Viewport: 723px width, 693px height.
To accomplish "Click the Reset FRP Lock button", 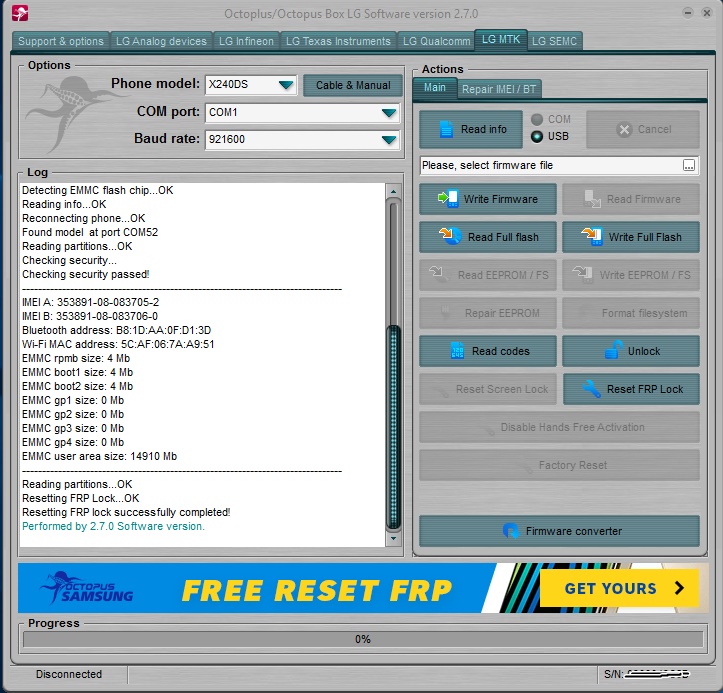I will coord(631,389).
